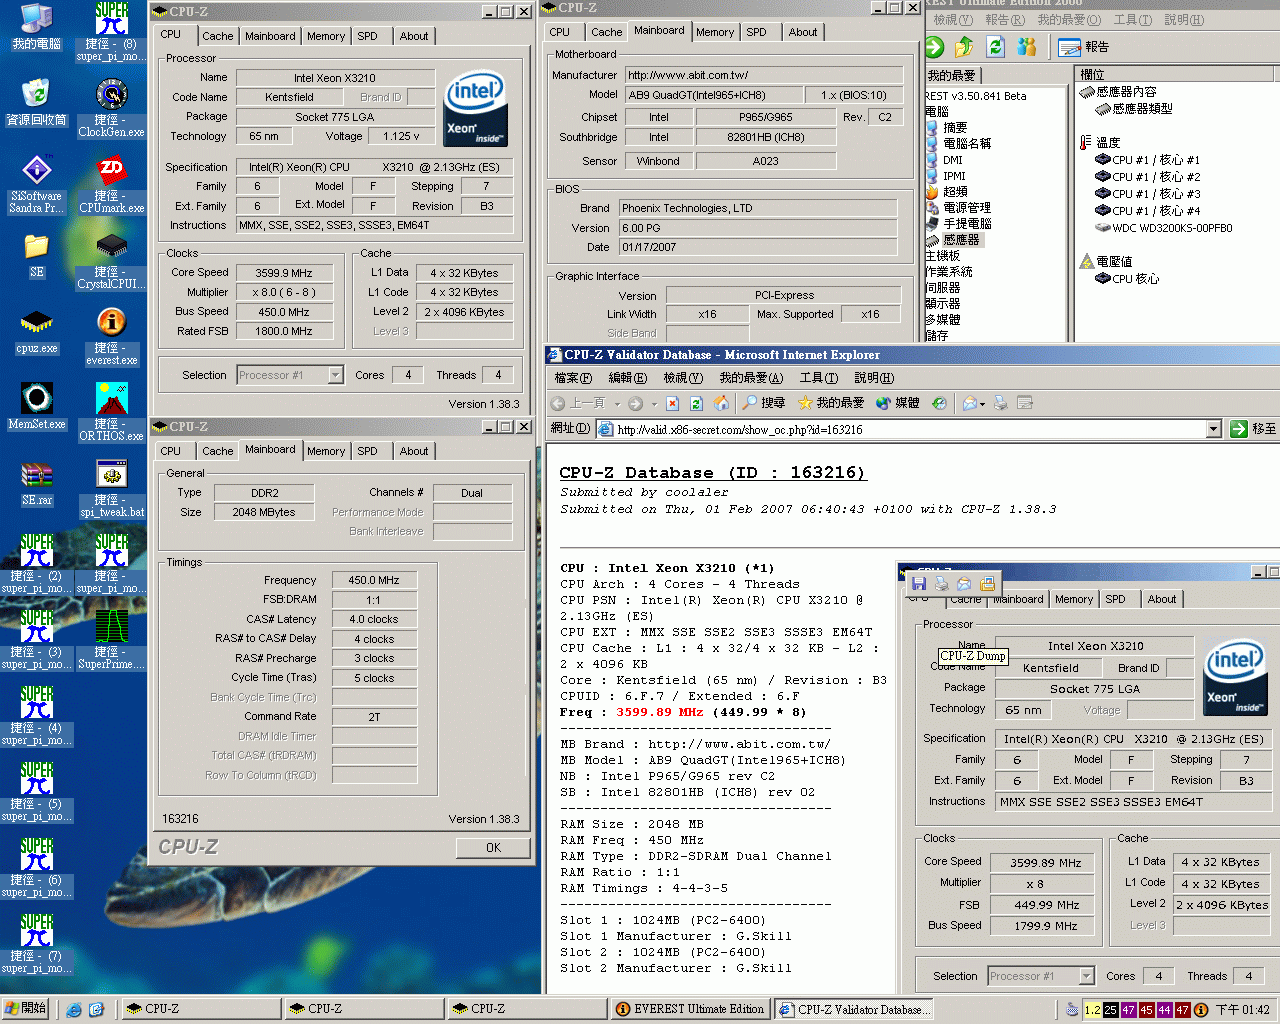The image size is (1280, 1024).
Task: Click the 欄位 column header in EVEREST
Action: click(x=1175, y=74)
